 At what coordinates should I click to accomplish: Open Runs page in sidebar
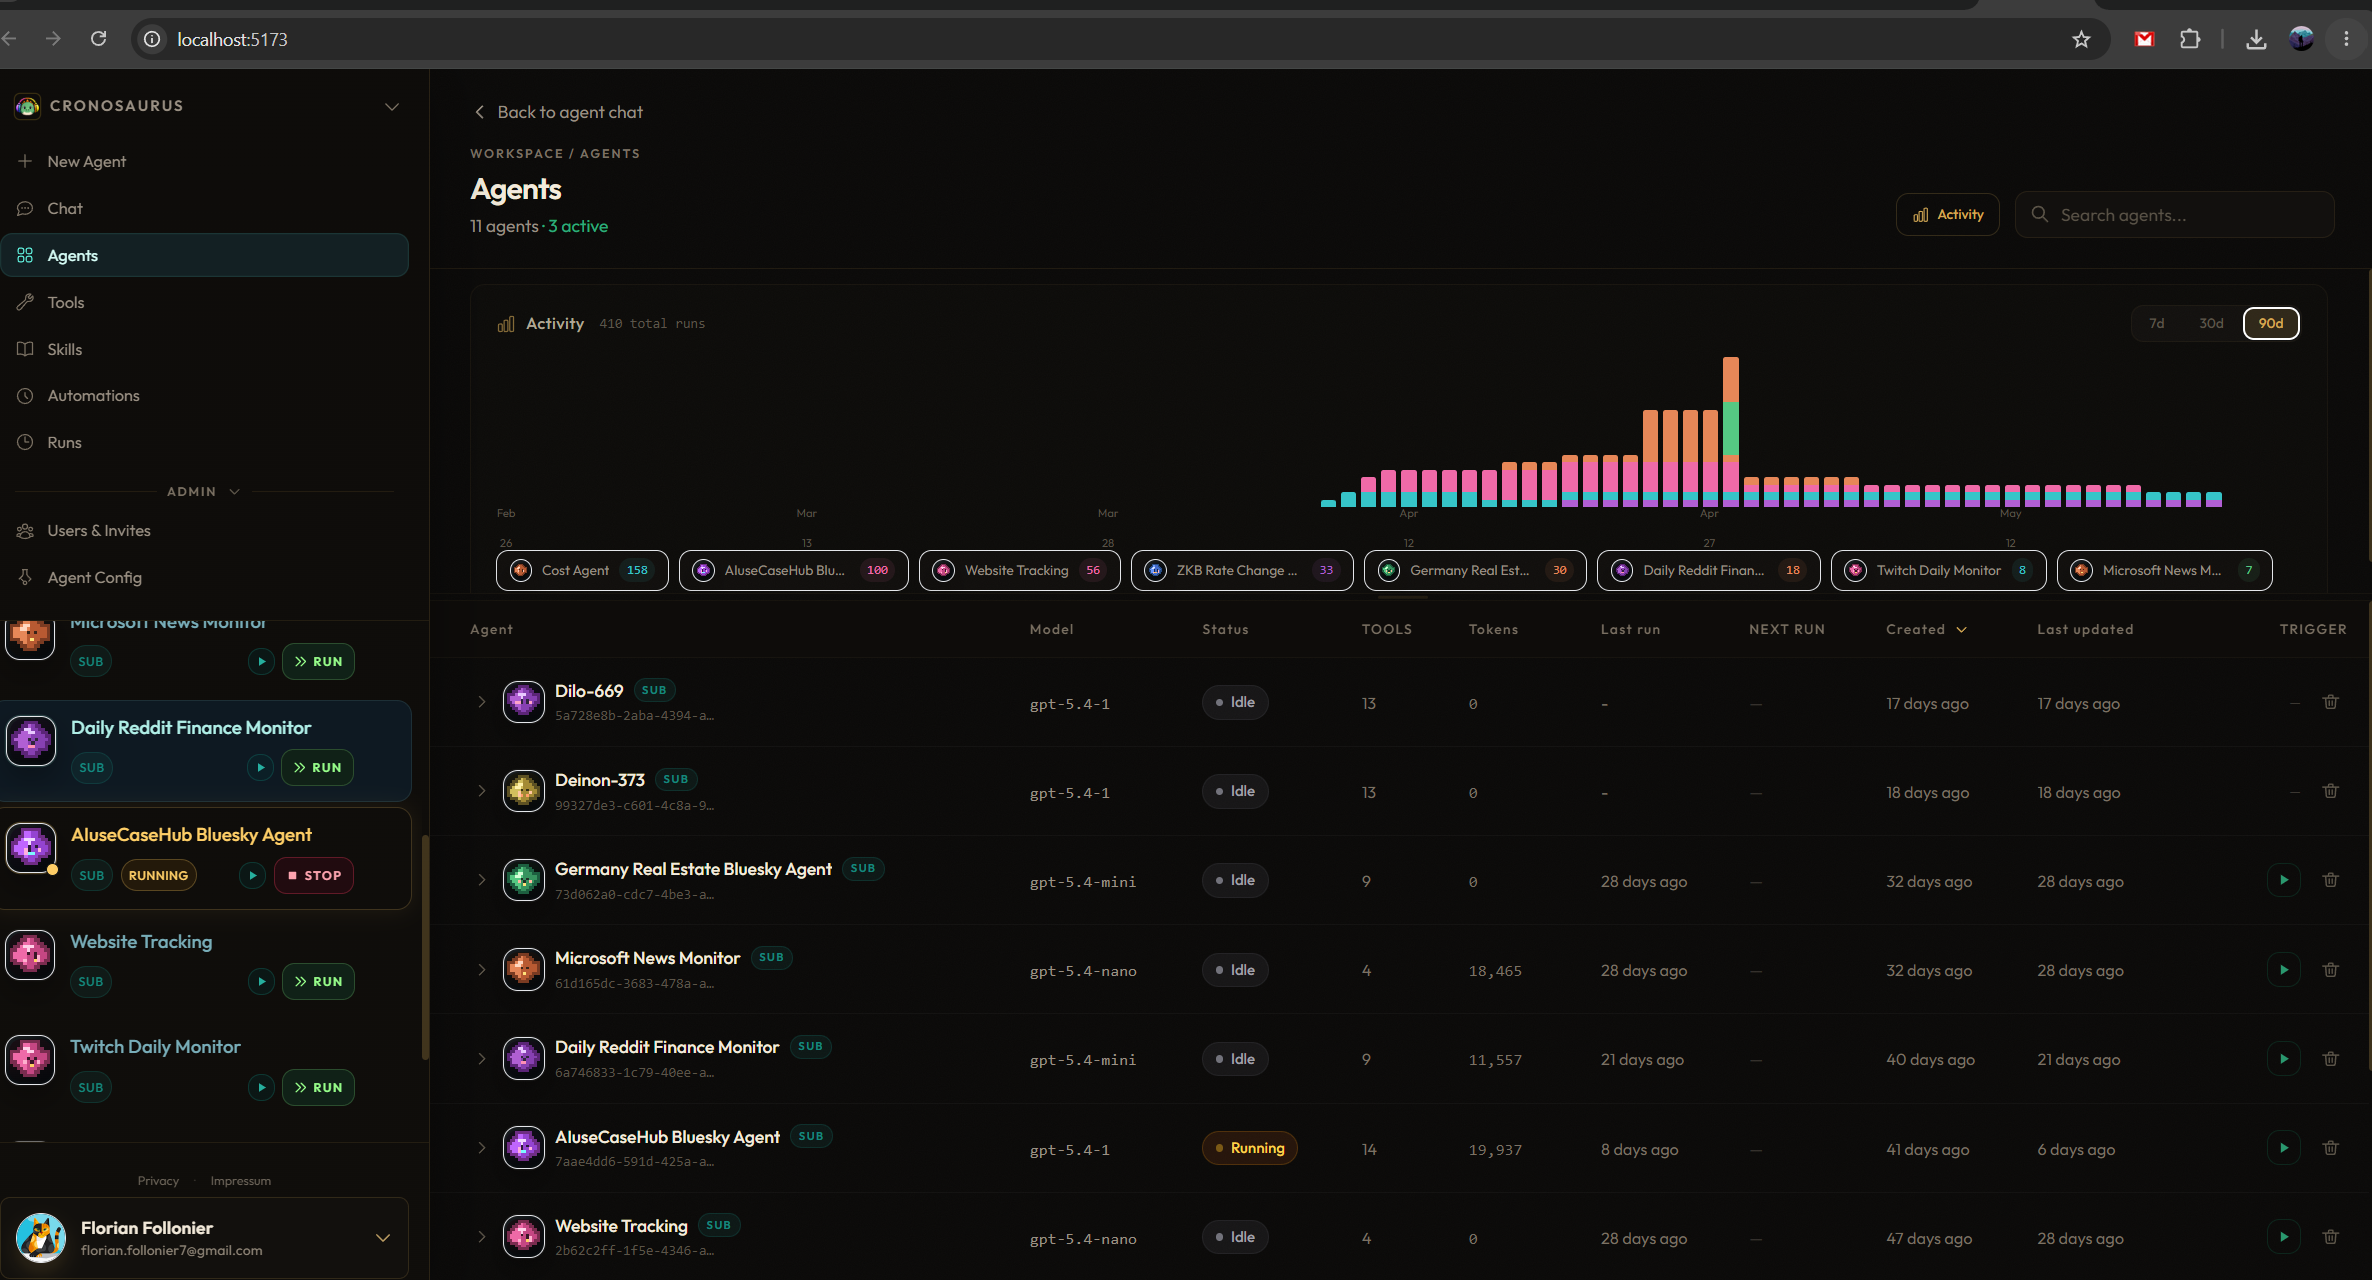[204, 442]
